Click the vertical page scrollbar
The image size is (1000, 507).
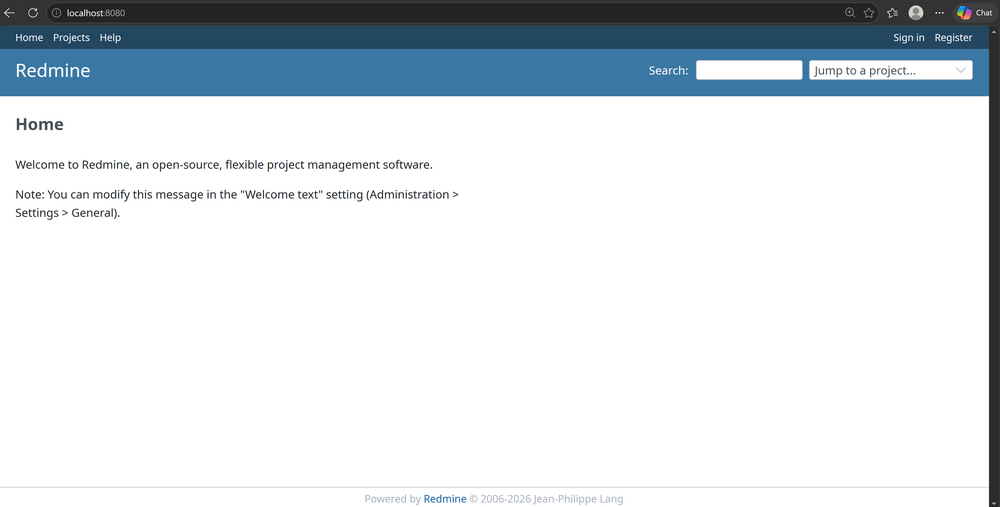pyautogui.click(x=994, y=266)
